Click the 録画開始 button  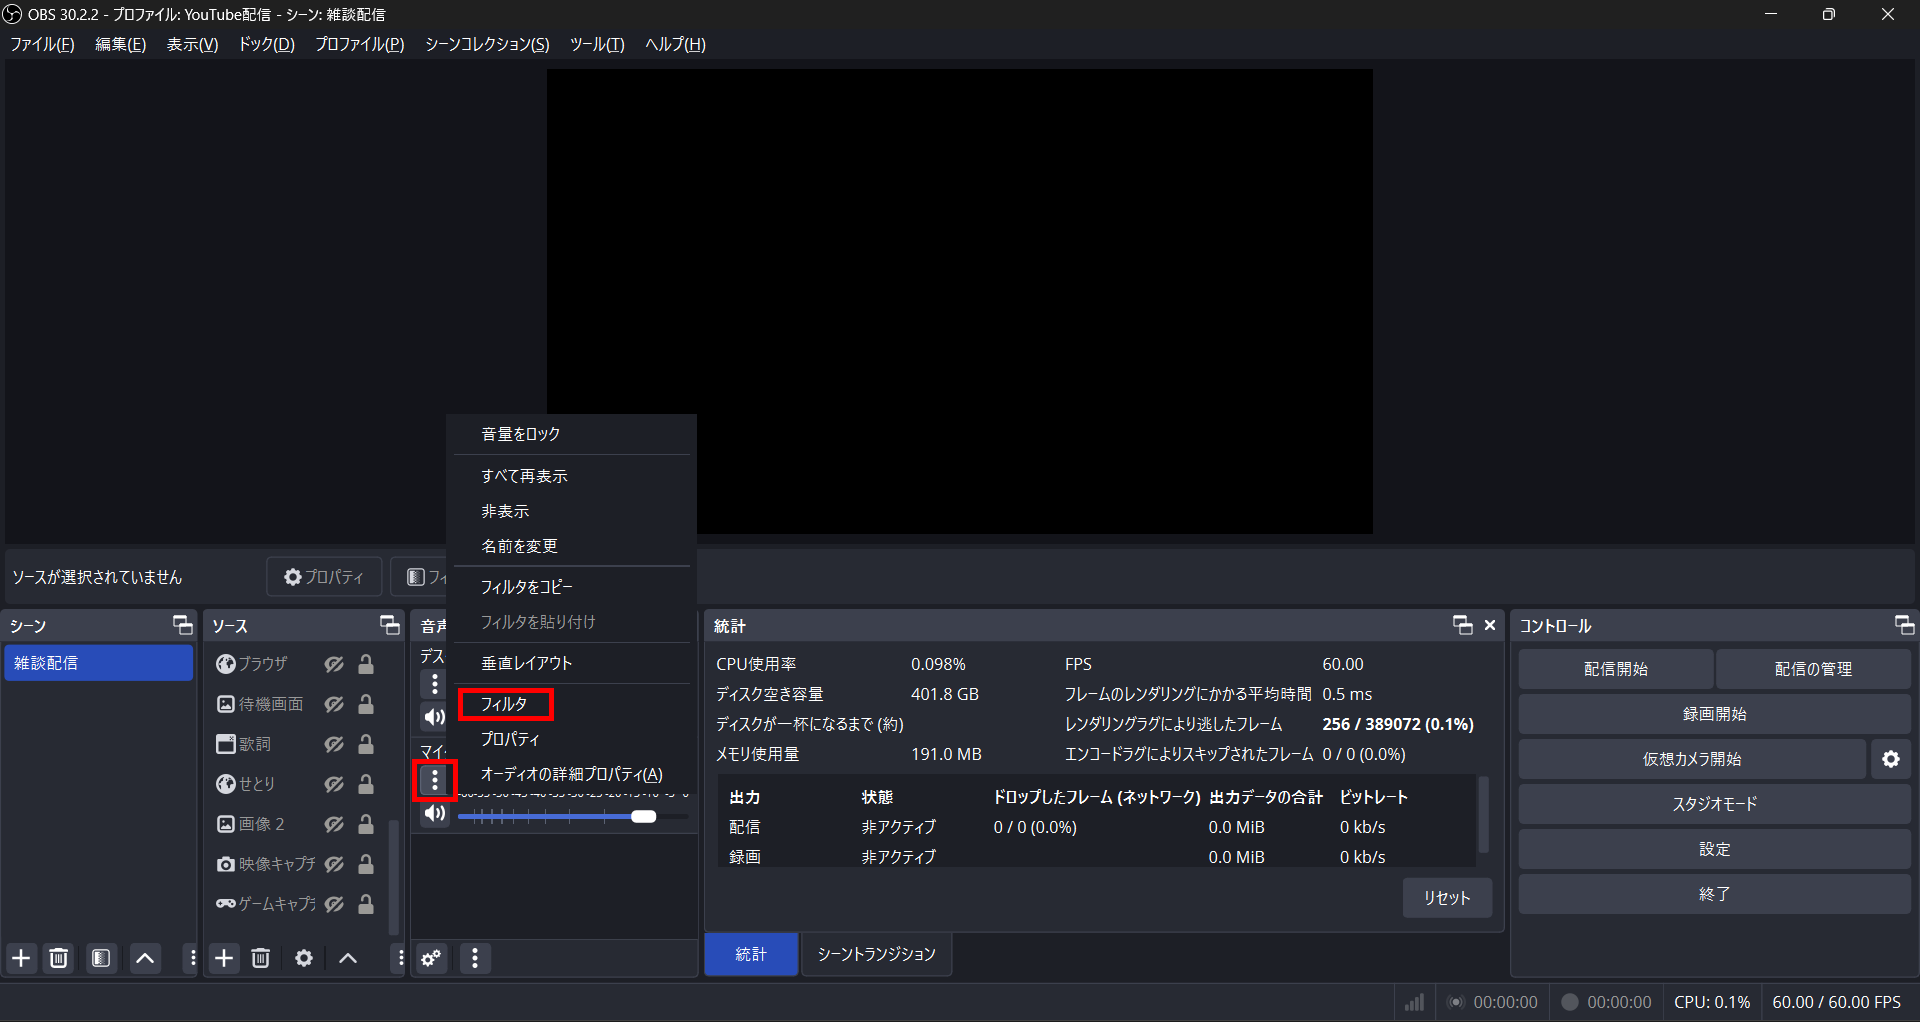(1714, 714)
